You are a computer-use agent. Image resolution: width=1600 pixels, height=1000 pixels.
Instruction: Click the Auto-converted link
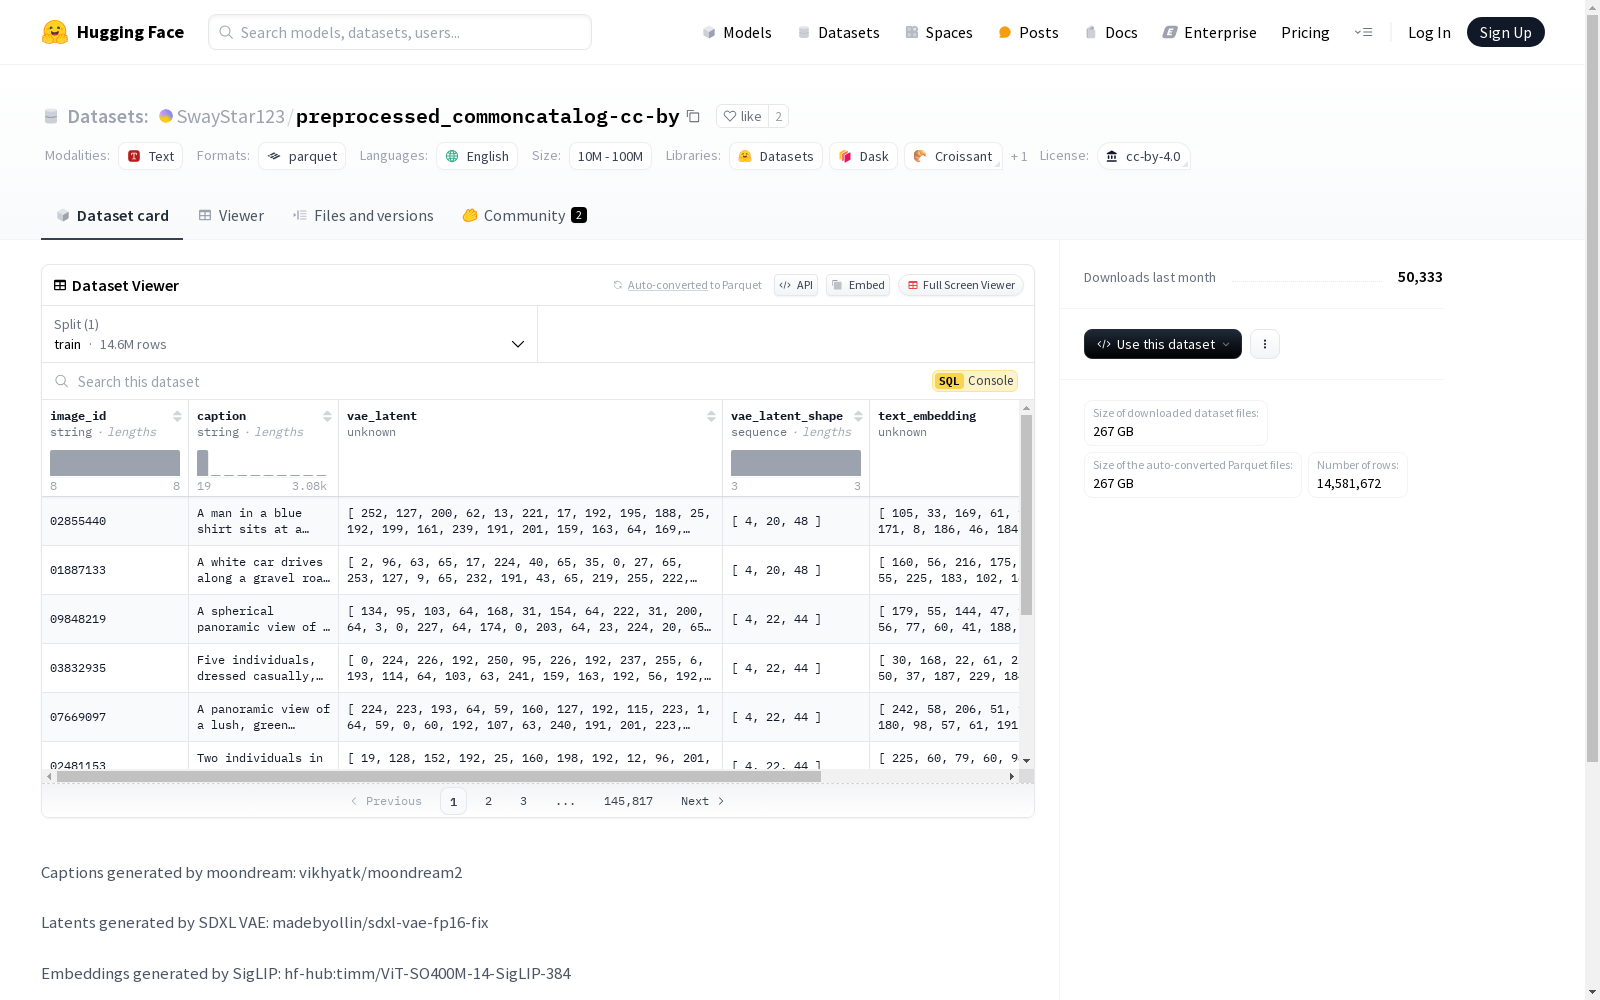click(x=667, y=285)
